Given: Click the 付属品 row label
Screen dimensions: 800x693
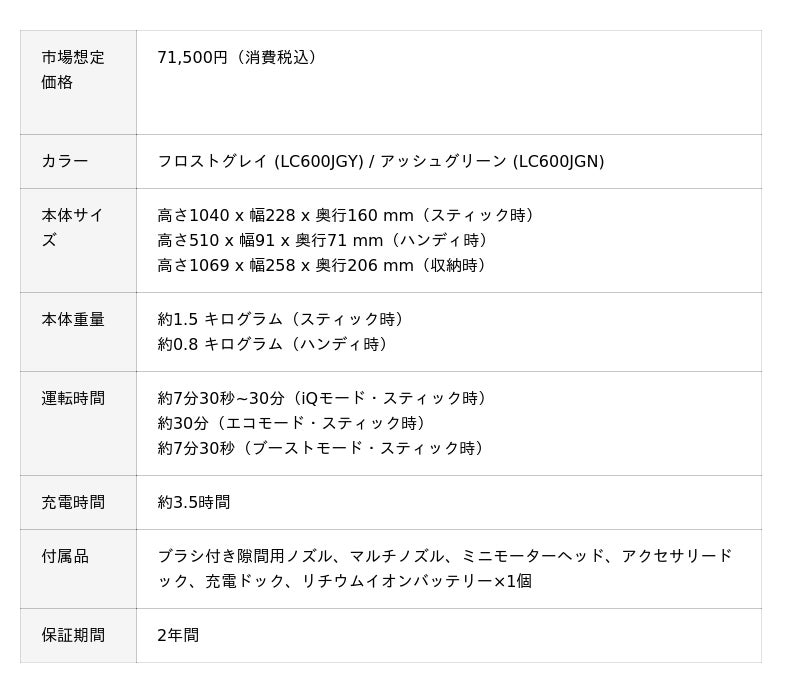Looking at the screenshot, I should [x=64, y=556].
